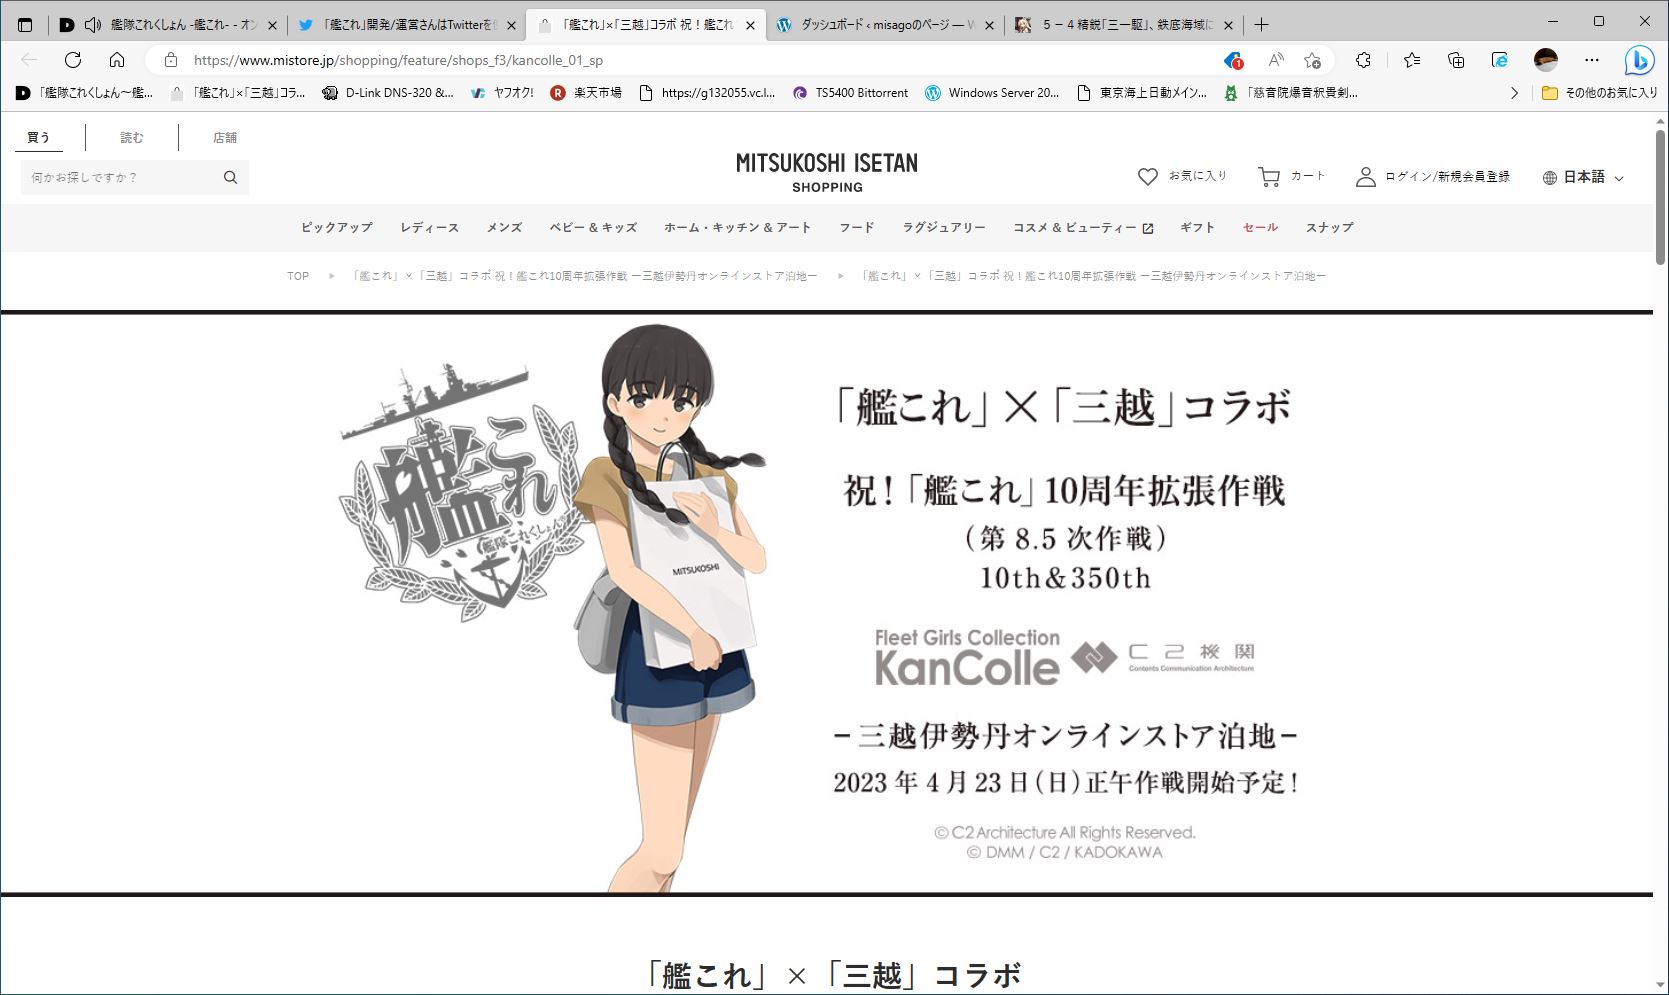Viewport: 1669px width, 995px height.
Task: Open フード category menu
Action: coord(857,228)
